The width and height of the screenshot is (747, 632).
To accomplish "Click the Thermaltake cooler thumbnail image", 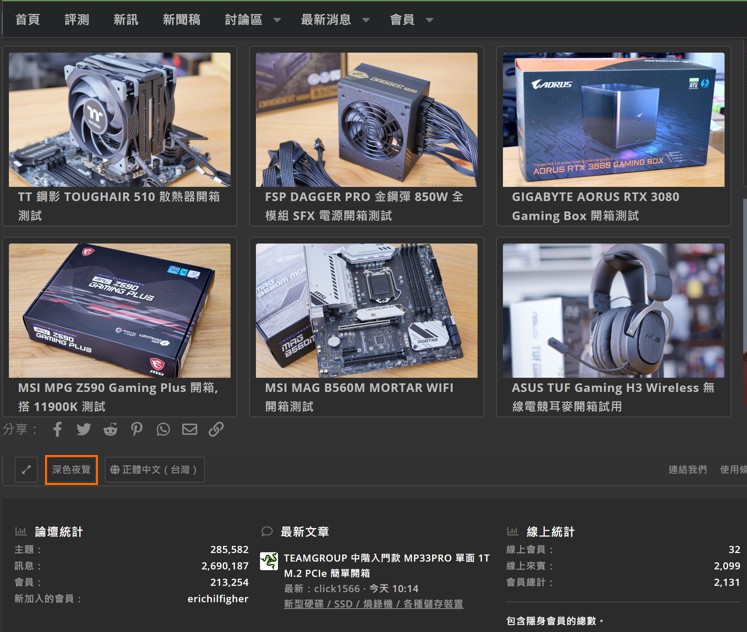I will click(120, 120).
